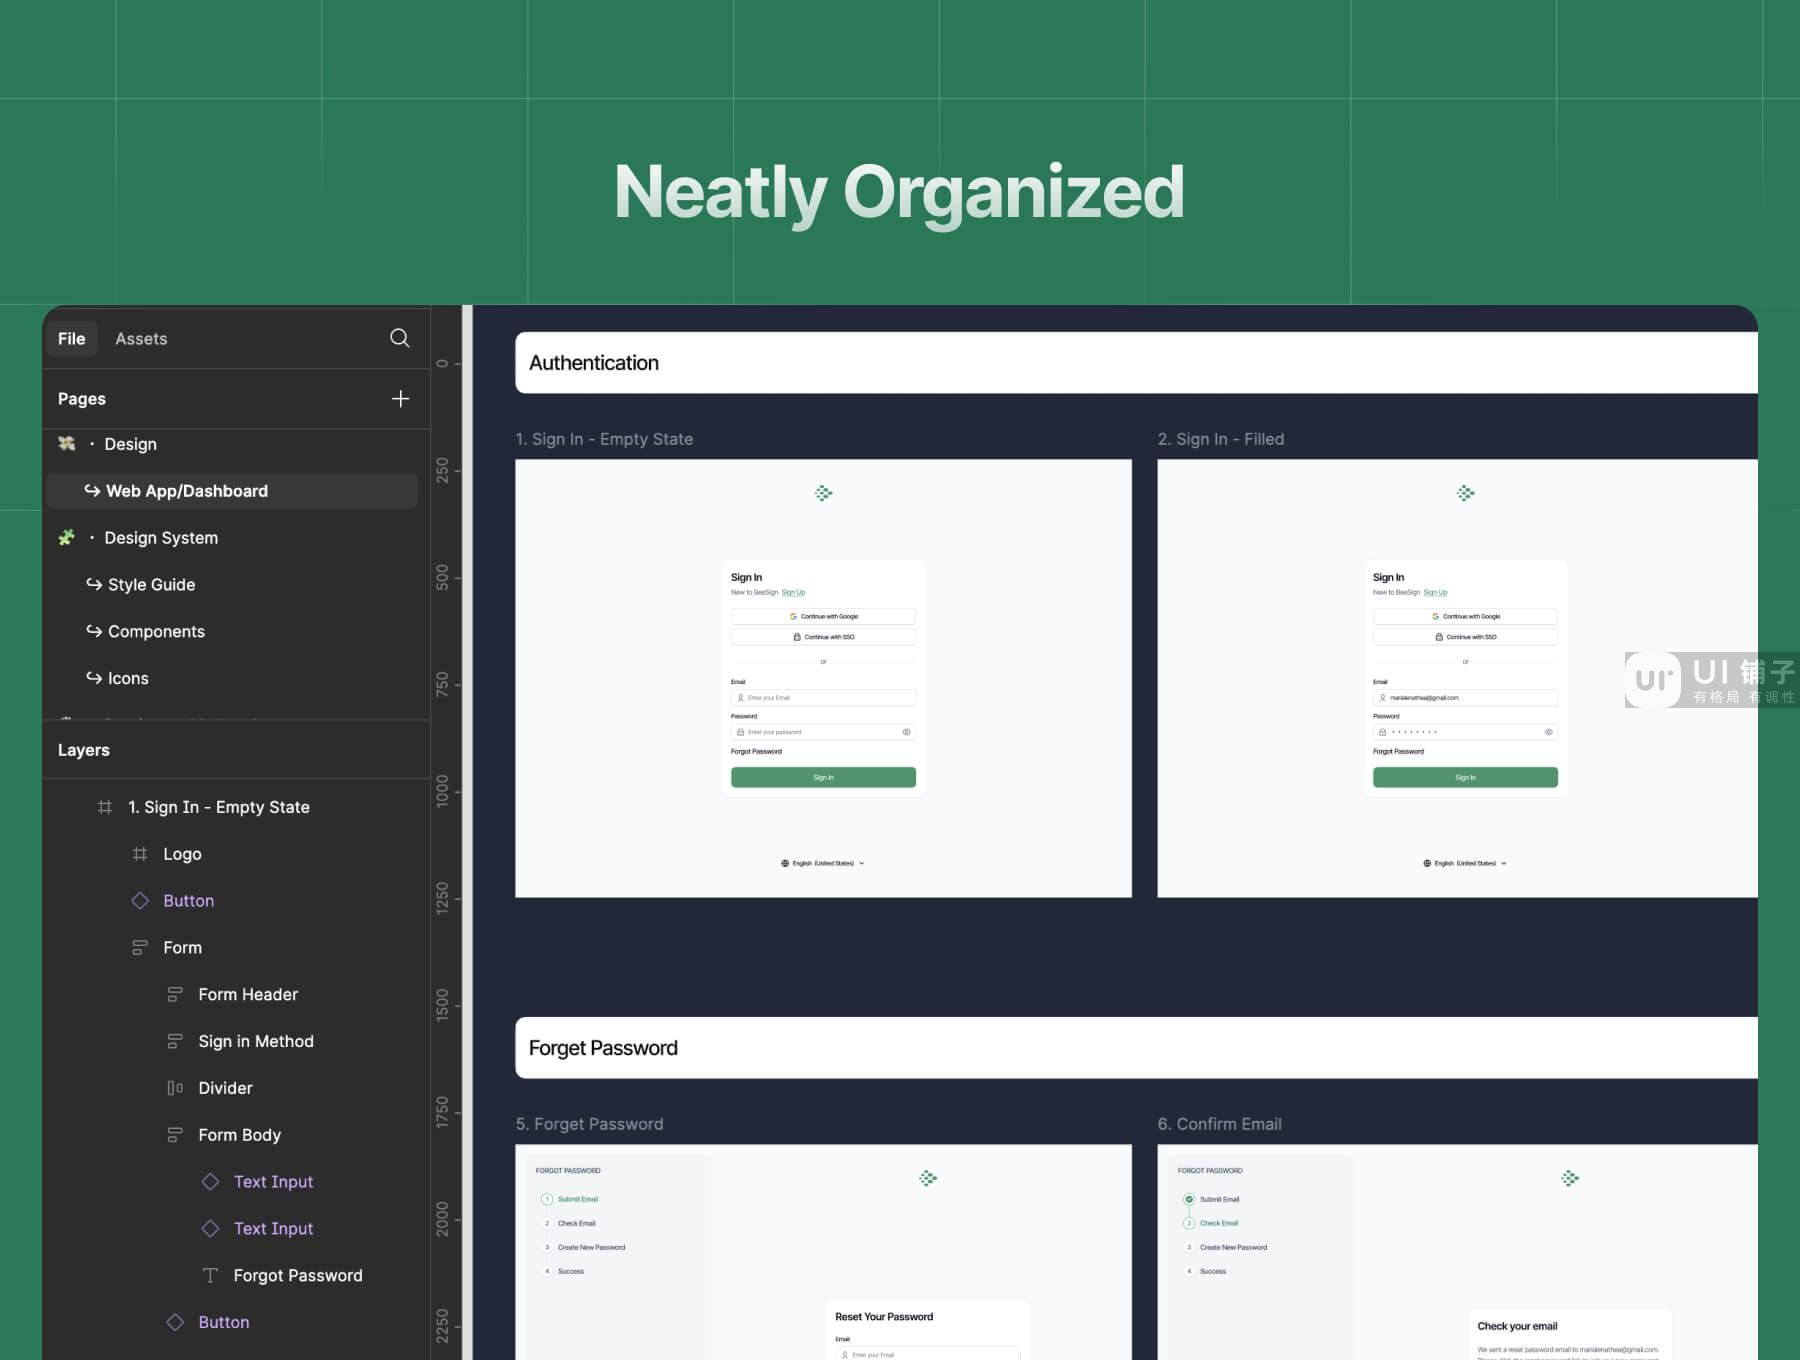Select frame icon of 1. Sign In layer

(x=105, y=807)
